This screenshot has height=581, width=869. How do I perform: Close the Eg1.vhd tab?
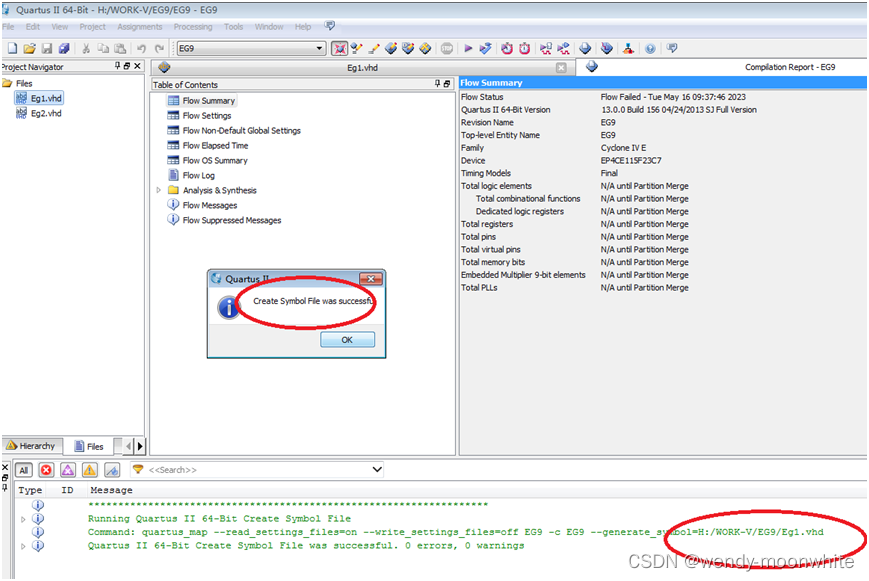pyautogui.click(x=561, y=68)
